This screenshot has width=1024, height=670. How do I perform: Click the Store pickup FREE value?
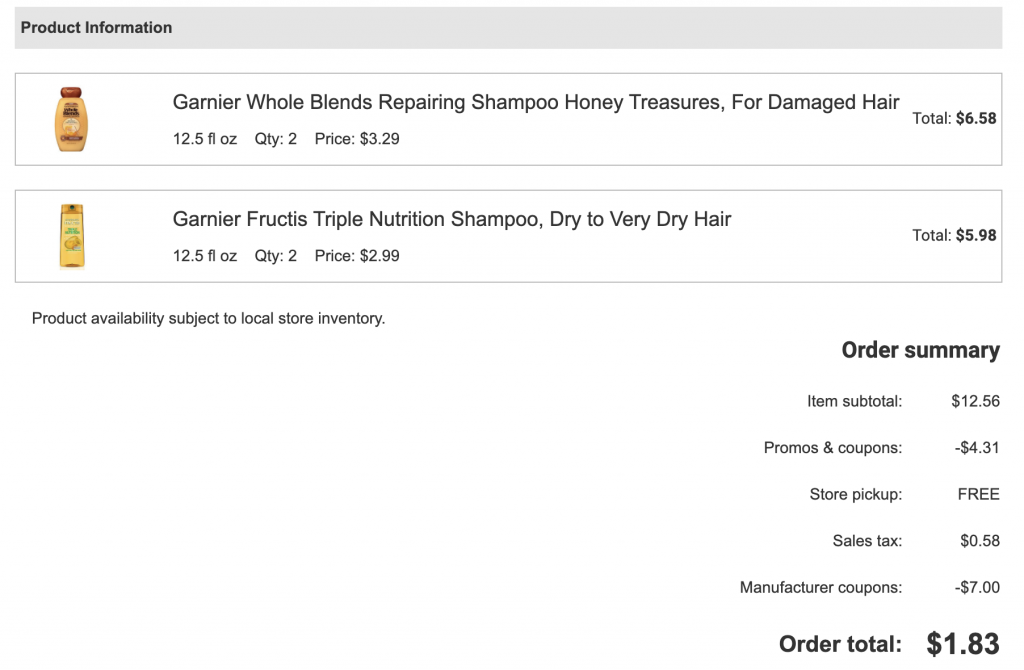(978, 494)
